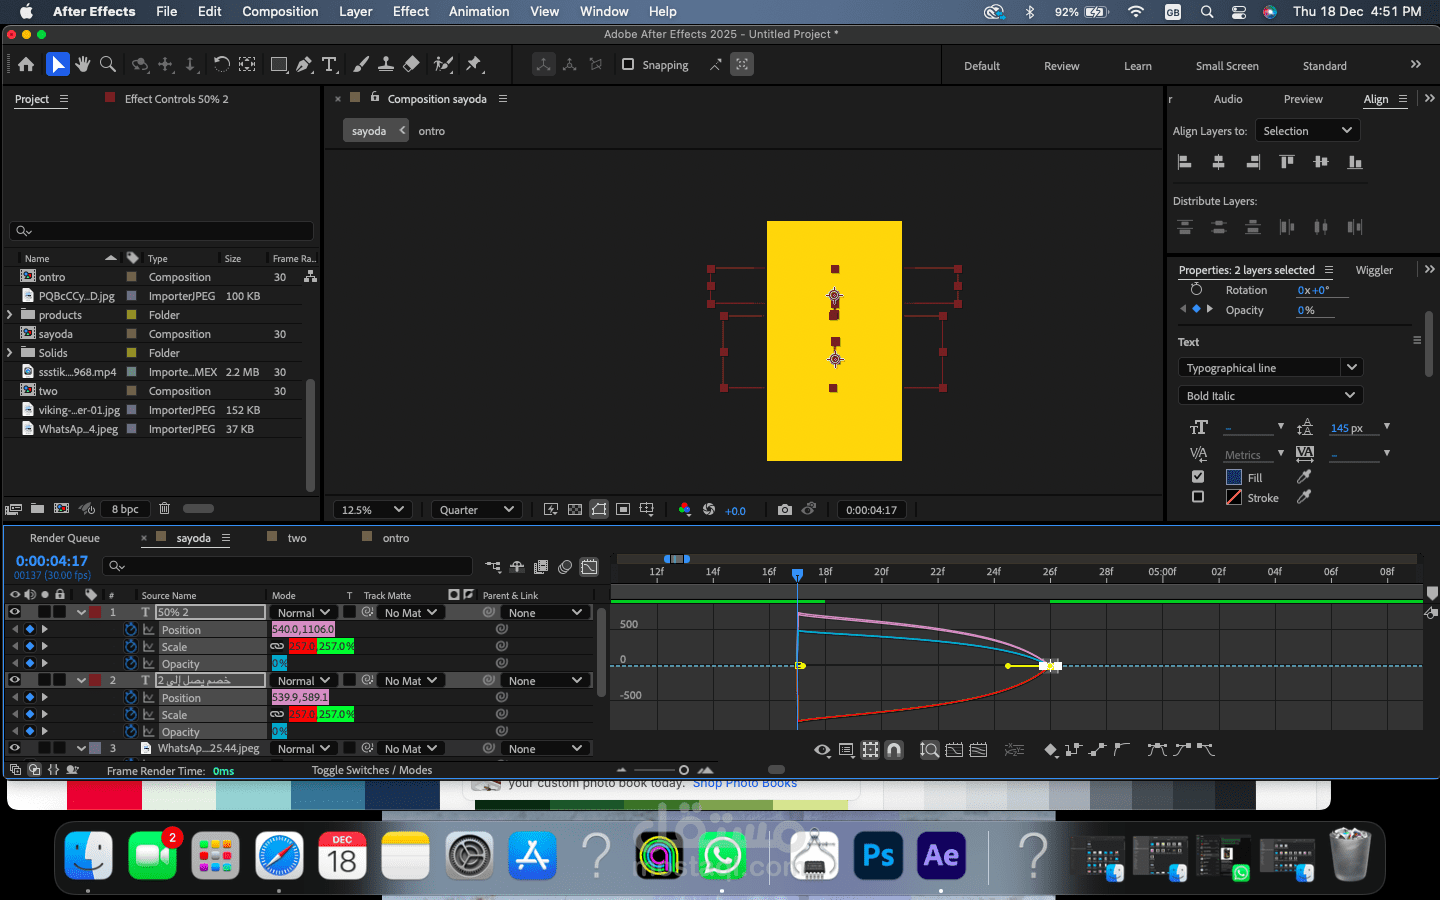Click the blue Fill color swatch
Image resolution: width=1440 pixels, height=900 pixels.
tap(1234, 478)
